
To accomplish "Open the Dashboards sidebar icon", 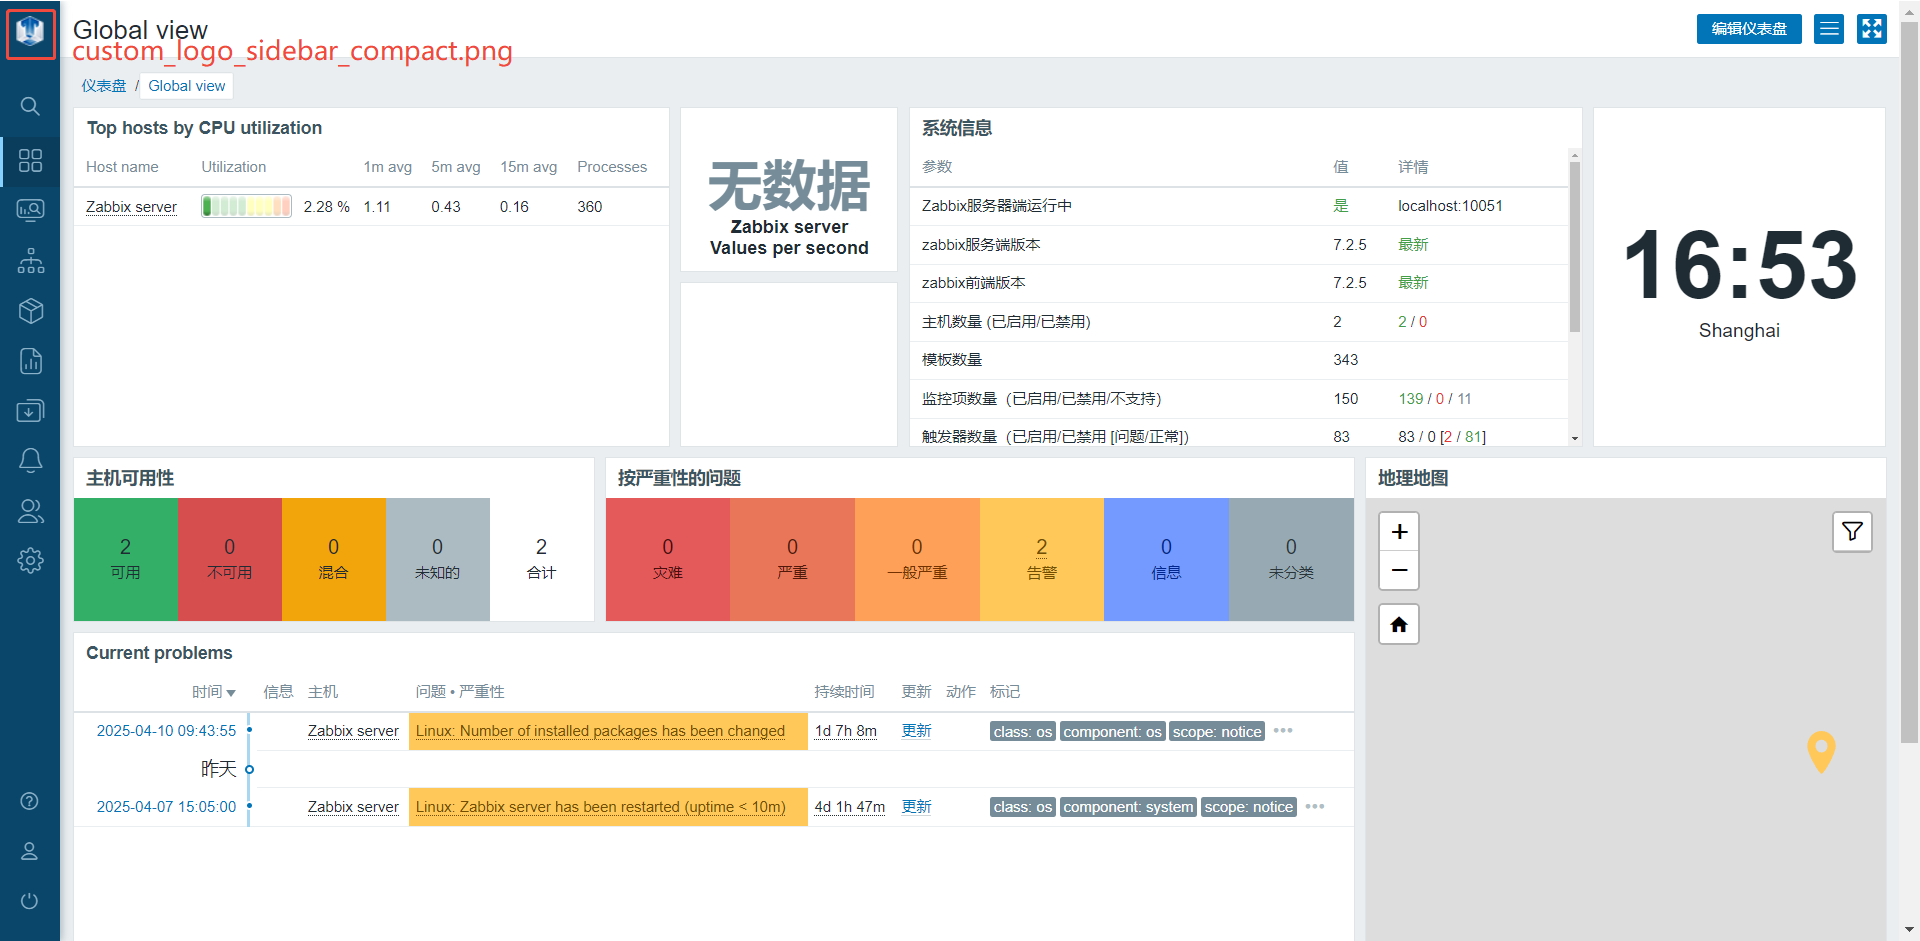I will (x=30, y=160).
